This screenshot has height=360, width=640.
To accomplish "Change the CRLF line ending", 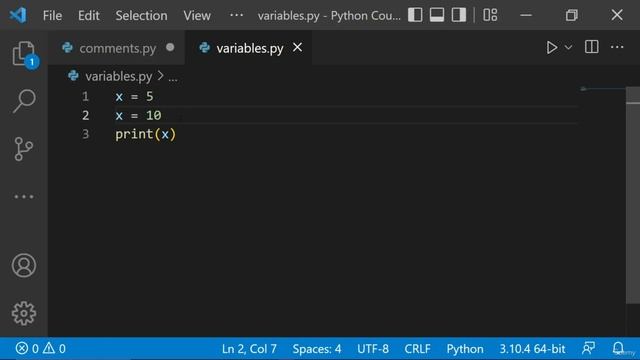I will 417,349.
